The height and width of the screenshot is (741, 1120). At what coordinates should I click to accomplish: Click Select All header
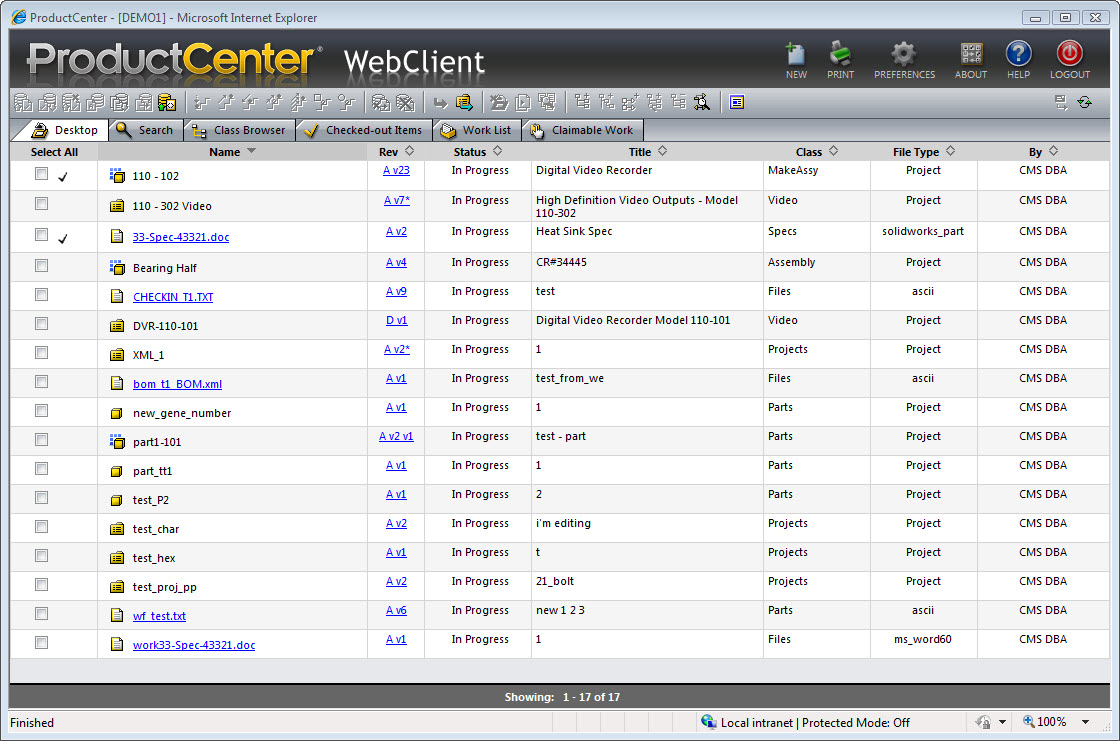click(x=54, y=152)
